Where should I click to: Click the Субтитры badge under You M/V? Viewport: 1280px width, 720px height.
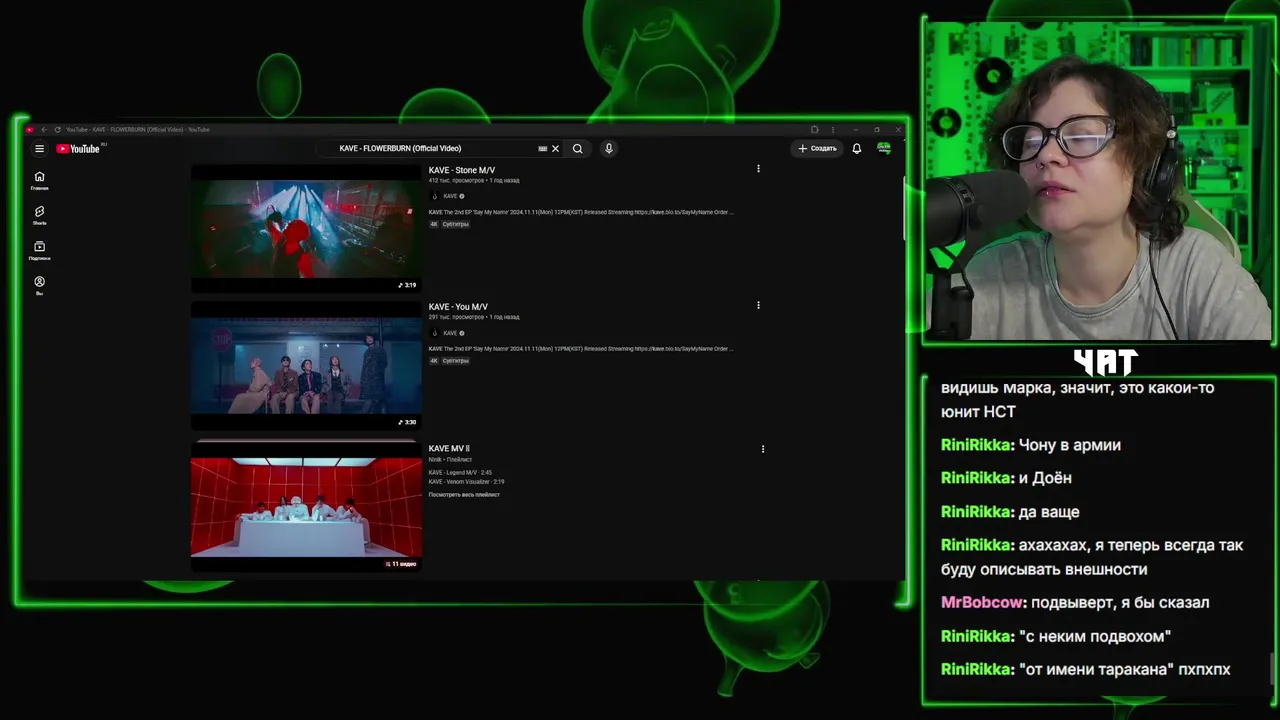(455, 361)
